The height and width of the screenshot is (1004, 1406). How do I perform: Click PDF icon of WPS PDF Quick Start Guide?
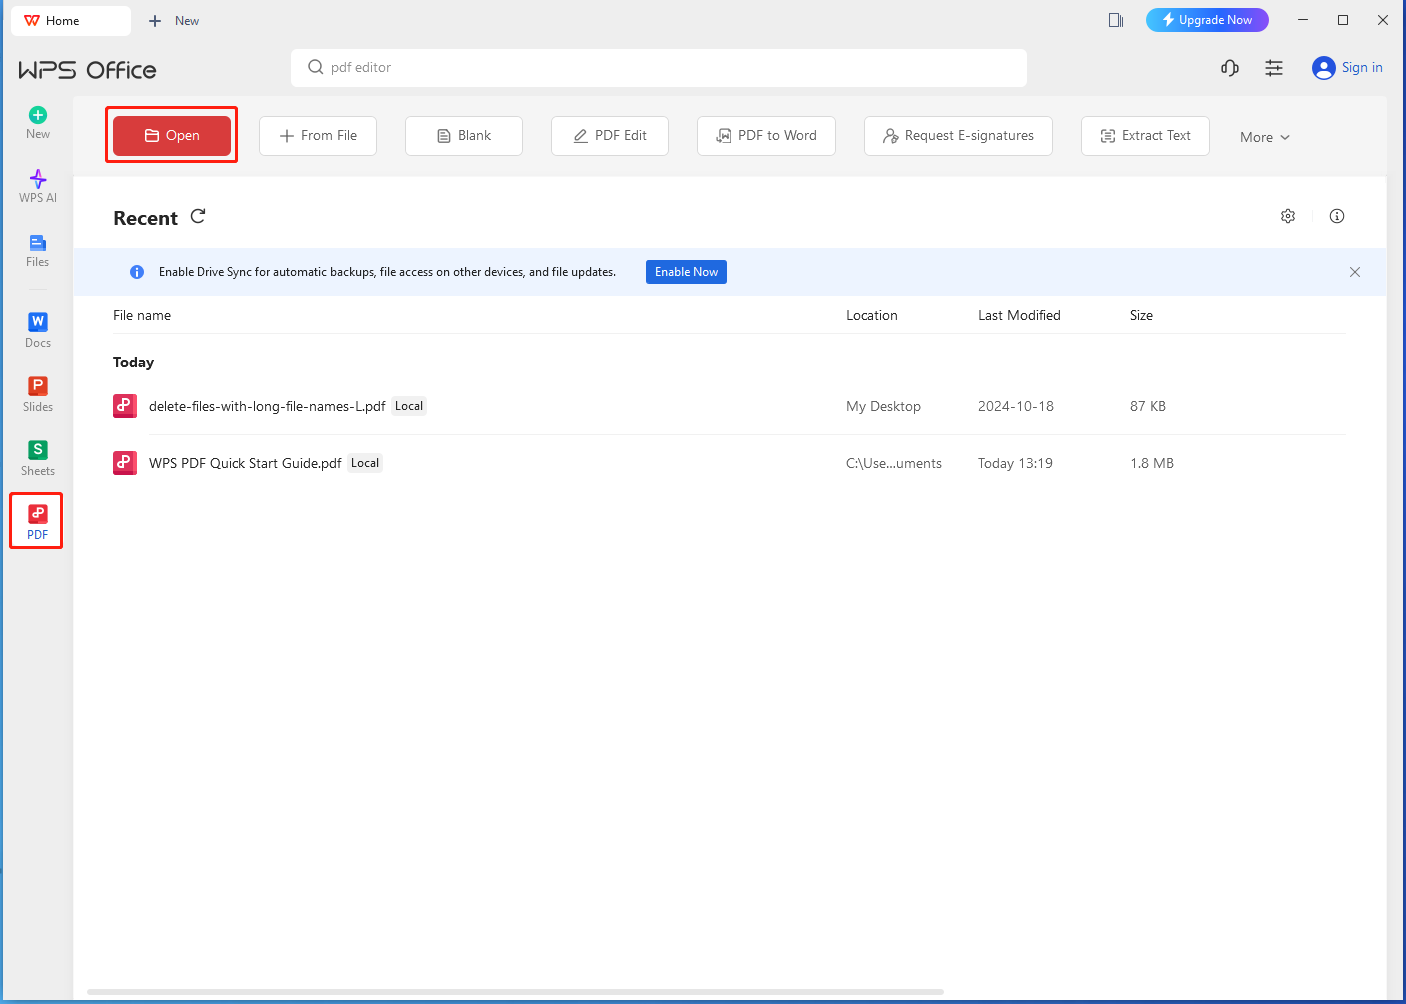pyautogui.click(x=125, y=463)
